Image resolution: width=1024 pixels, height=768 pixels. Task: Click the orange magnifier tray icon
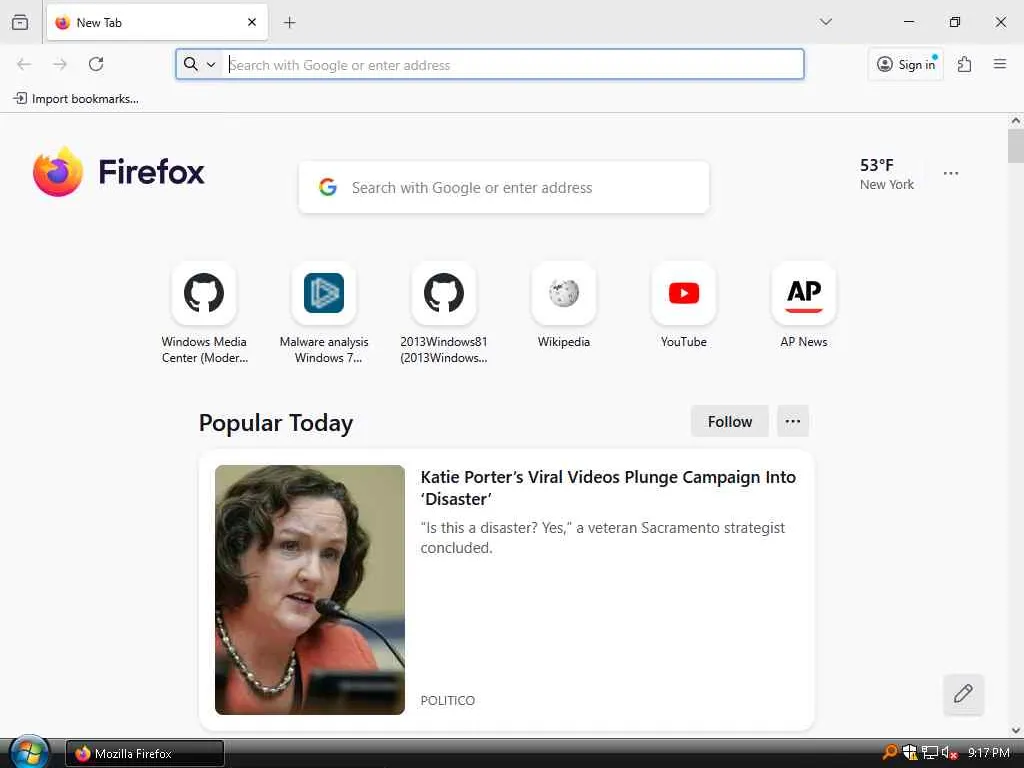click(x=890, y=752)
